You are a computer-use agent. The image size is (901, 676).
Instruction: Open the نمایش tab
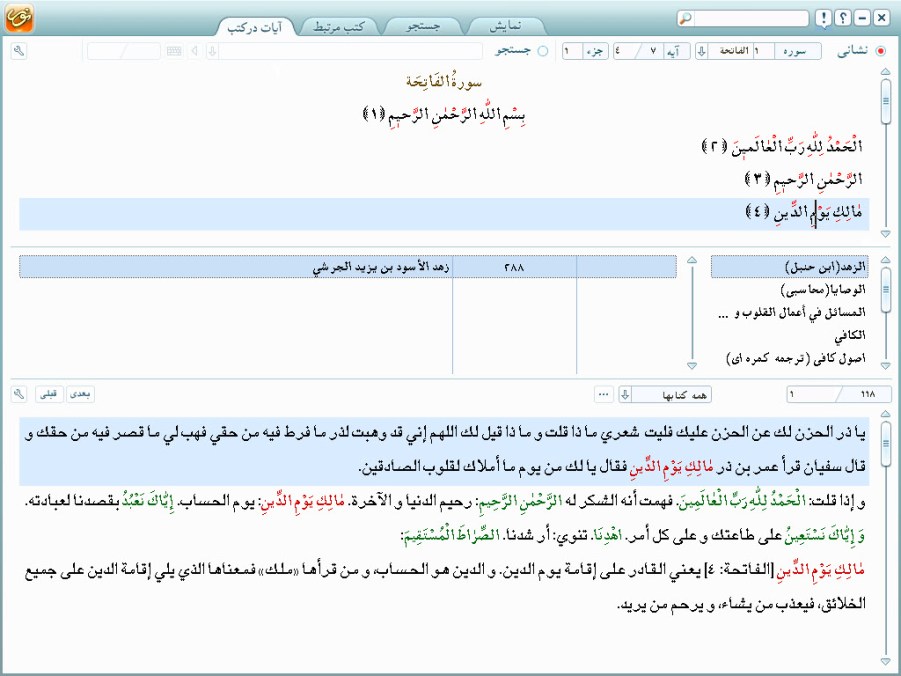pyautogui.click(x=506, y=27)
